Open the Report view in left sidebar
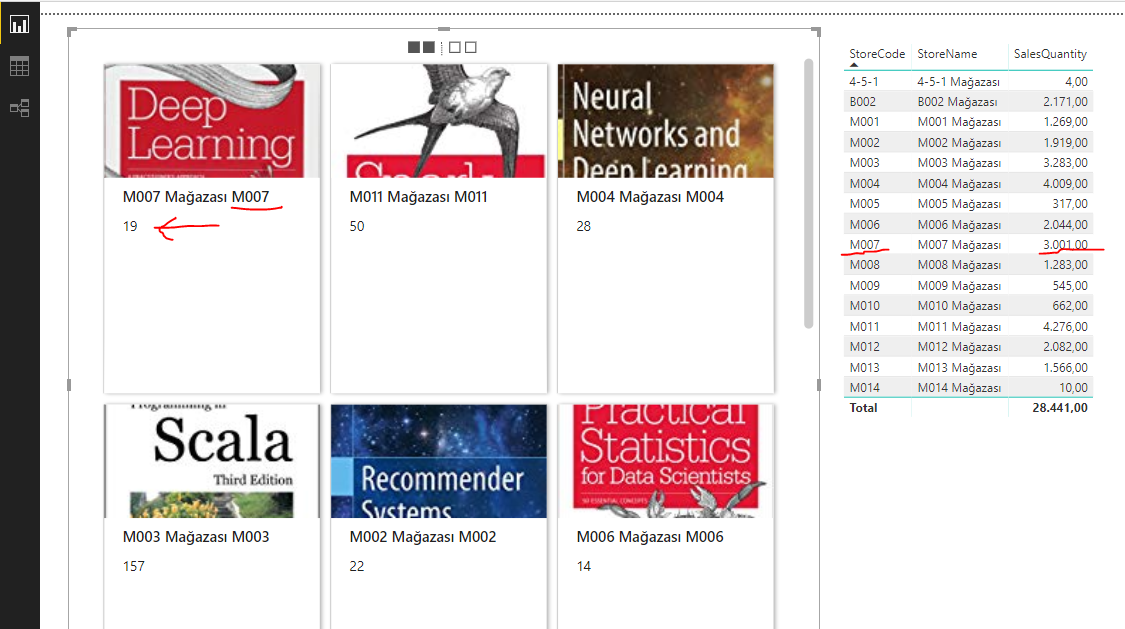Screen dimensions: 1125x629 pyautogui.click(x=19, y=24)
